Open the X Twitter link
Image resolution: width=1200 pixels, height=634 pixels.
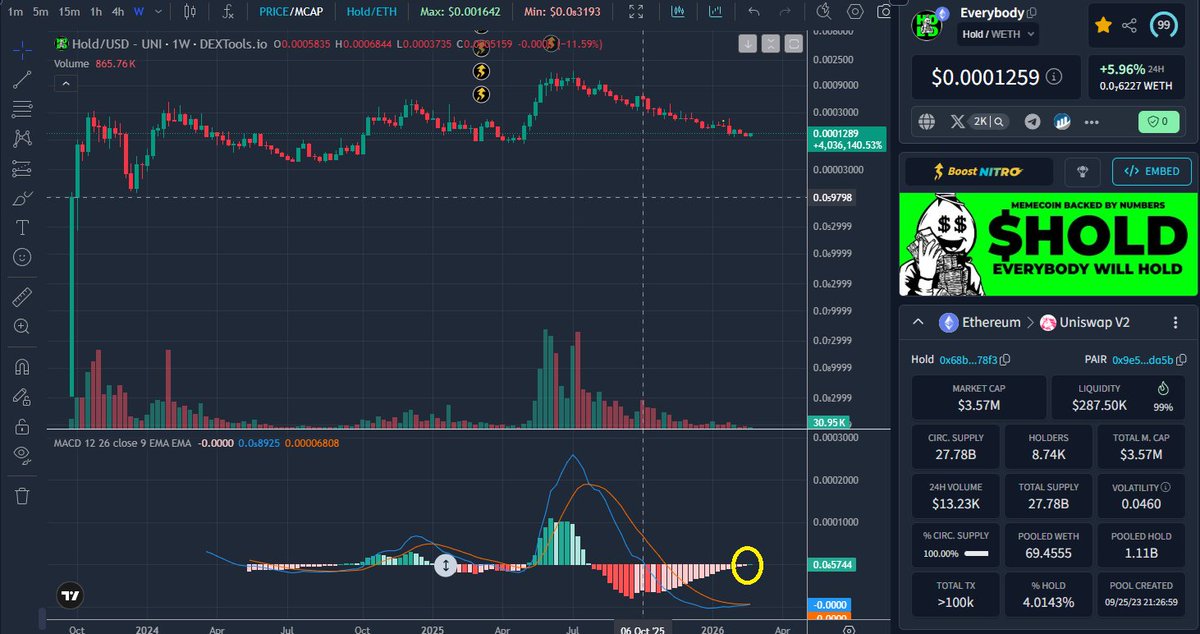point(957,121)
